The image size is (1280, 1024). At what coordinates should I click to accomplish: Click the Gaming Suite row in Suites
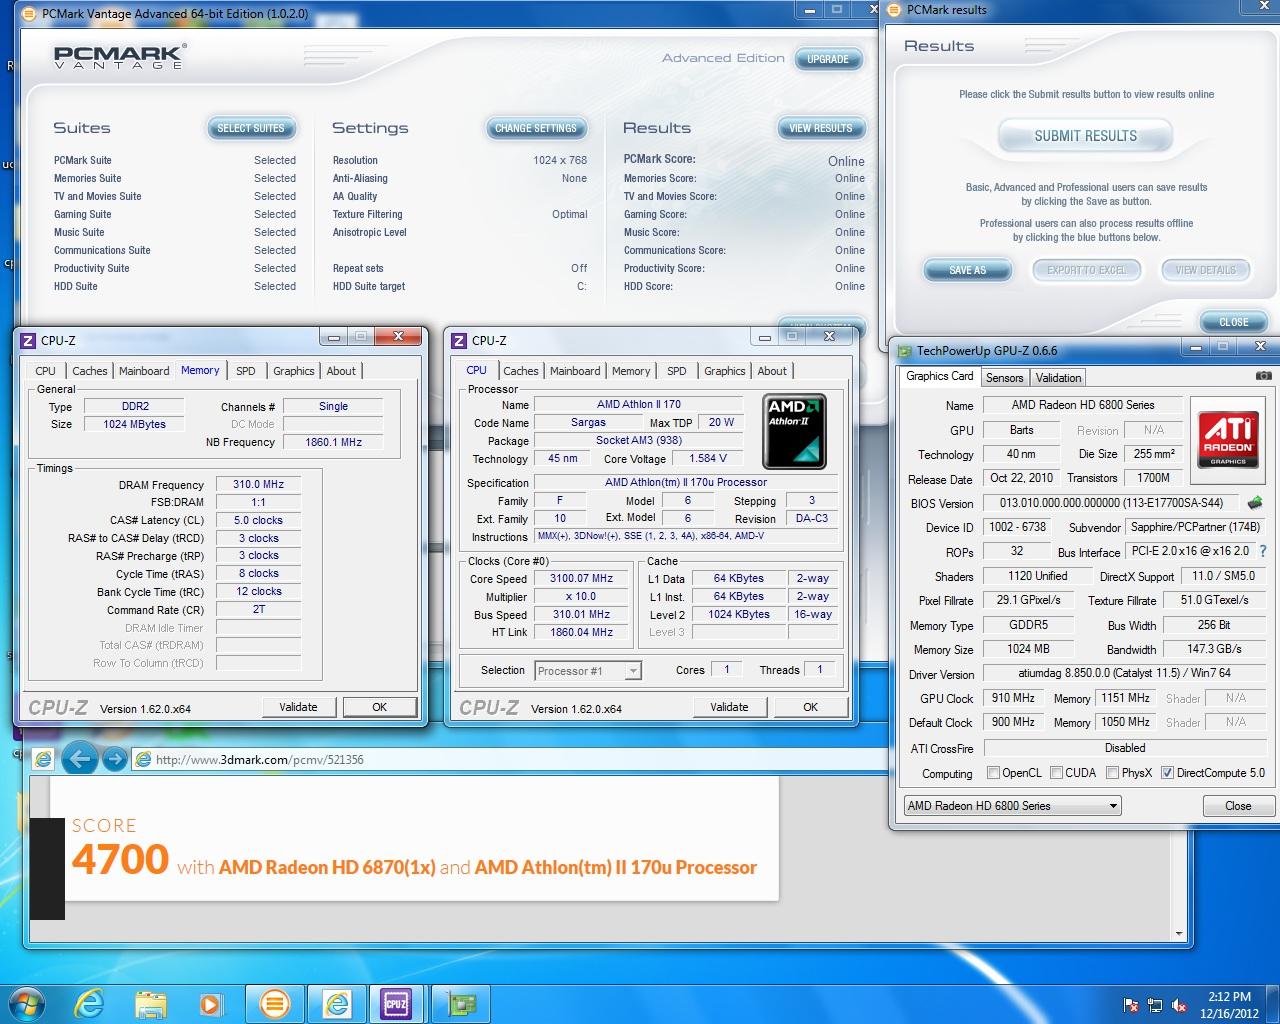coord(175,214)
